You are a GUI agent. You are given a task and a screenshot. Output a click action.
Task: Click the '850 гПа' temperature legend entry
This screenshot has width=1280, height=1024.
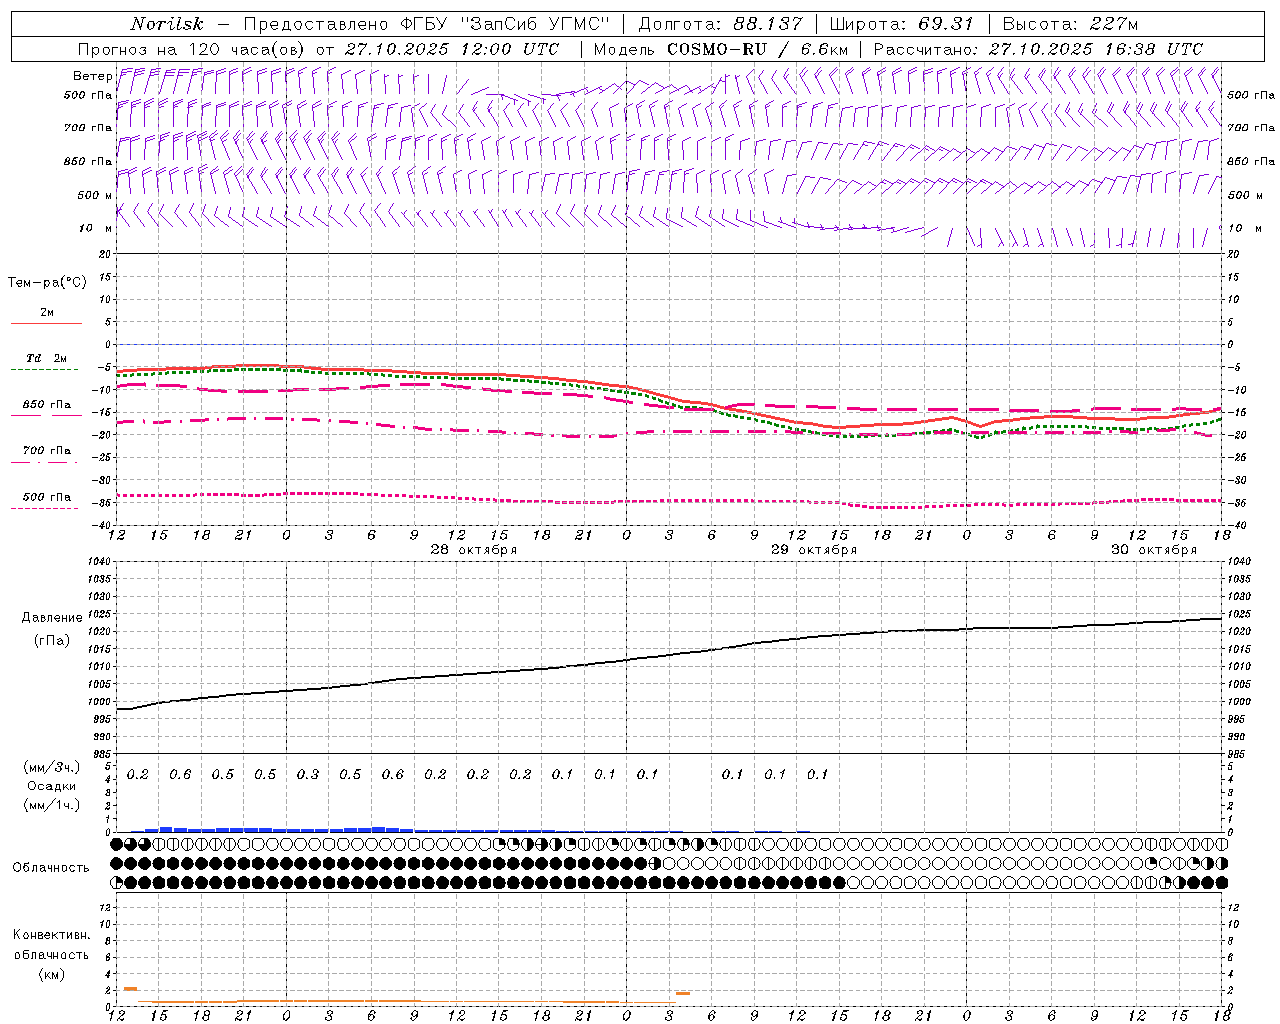(47, 405)
